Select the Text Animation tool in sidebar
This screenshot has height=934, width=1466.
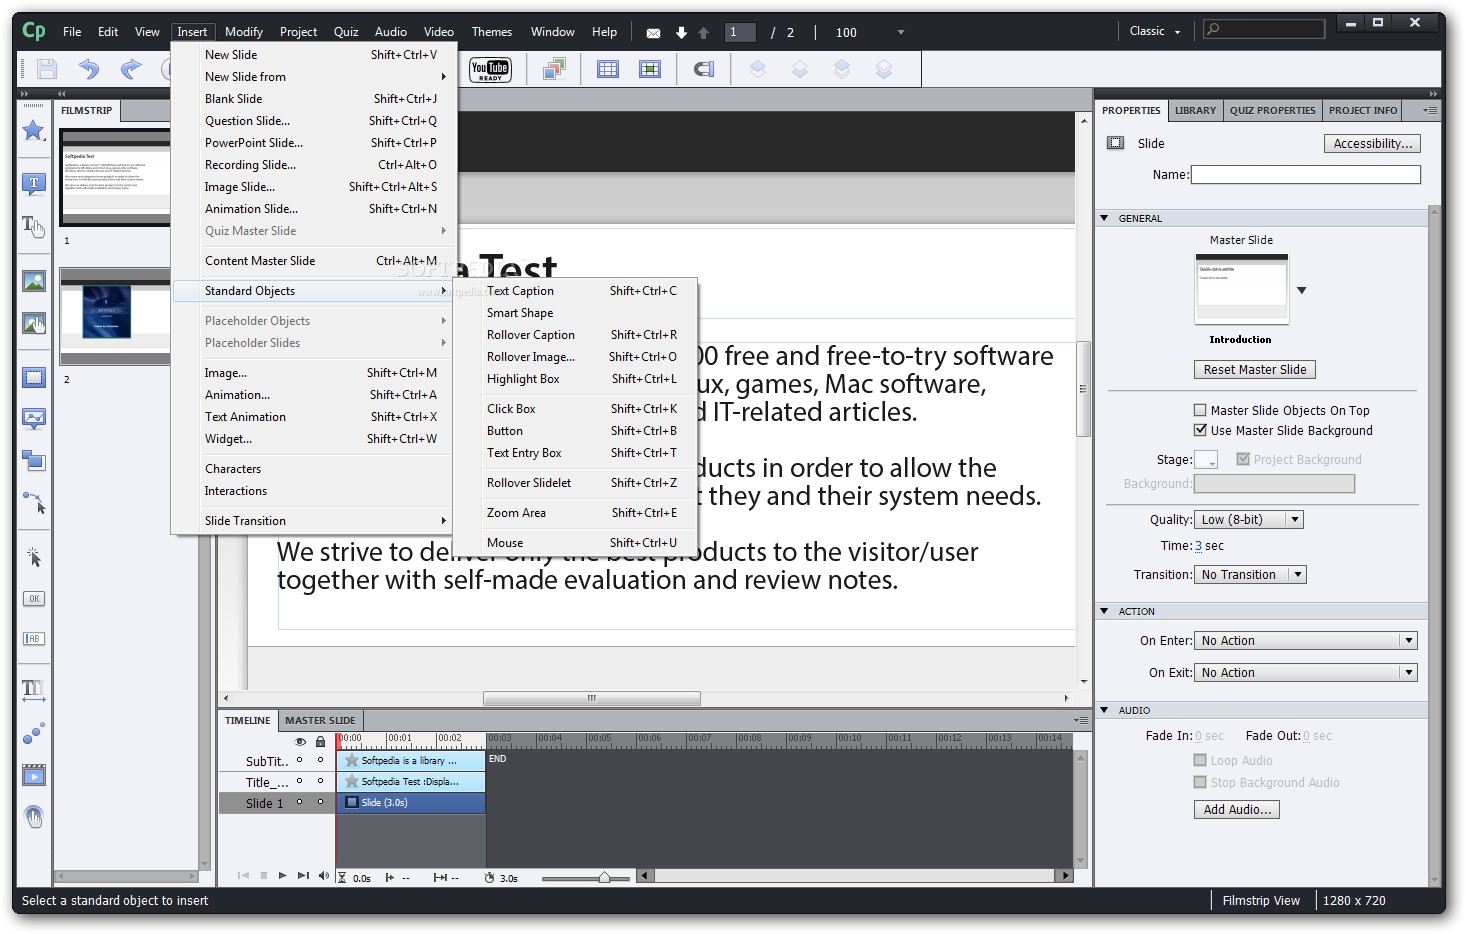click(34, 690)
